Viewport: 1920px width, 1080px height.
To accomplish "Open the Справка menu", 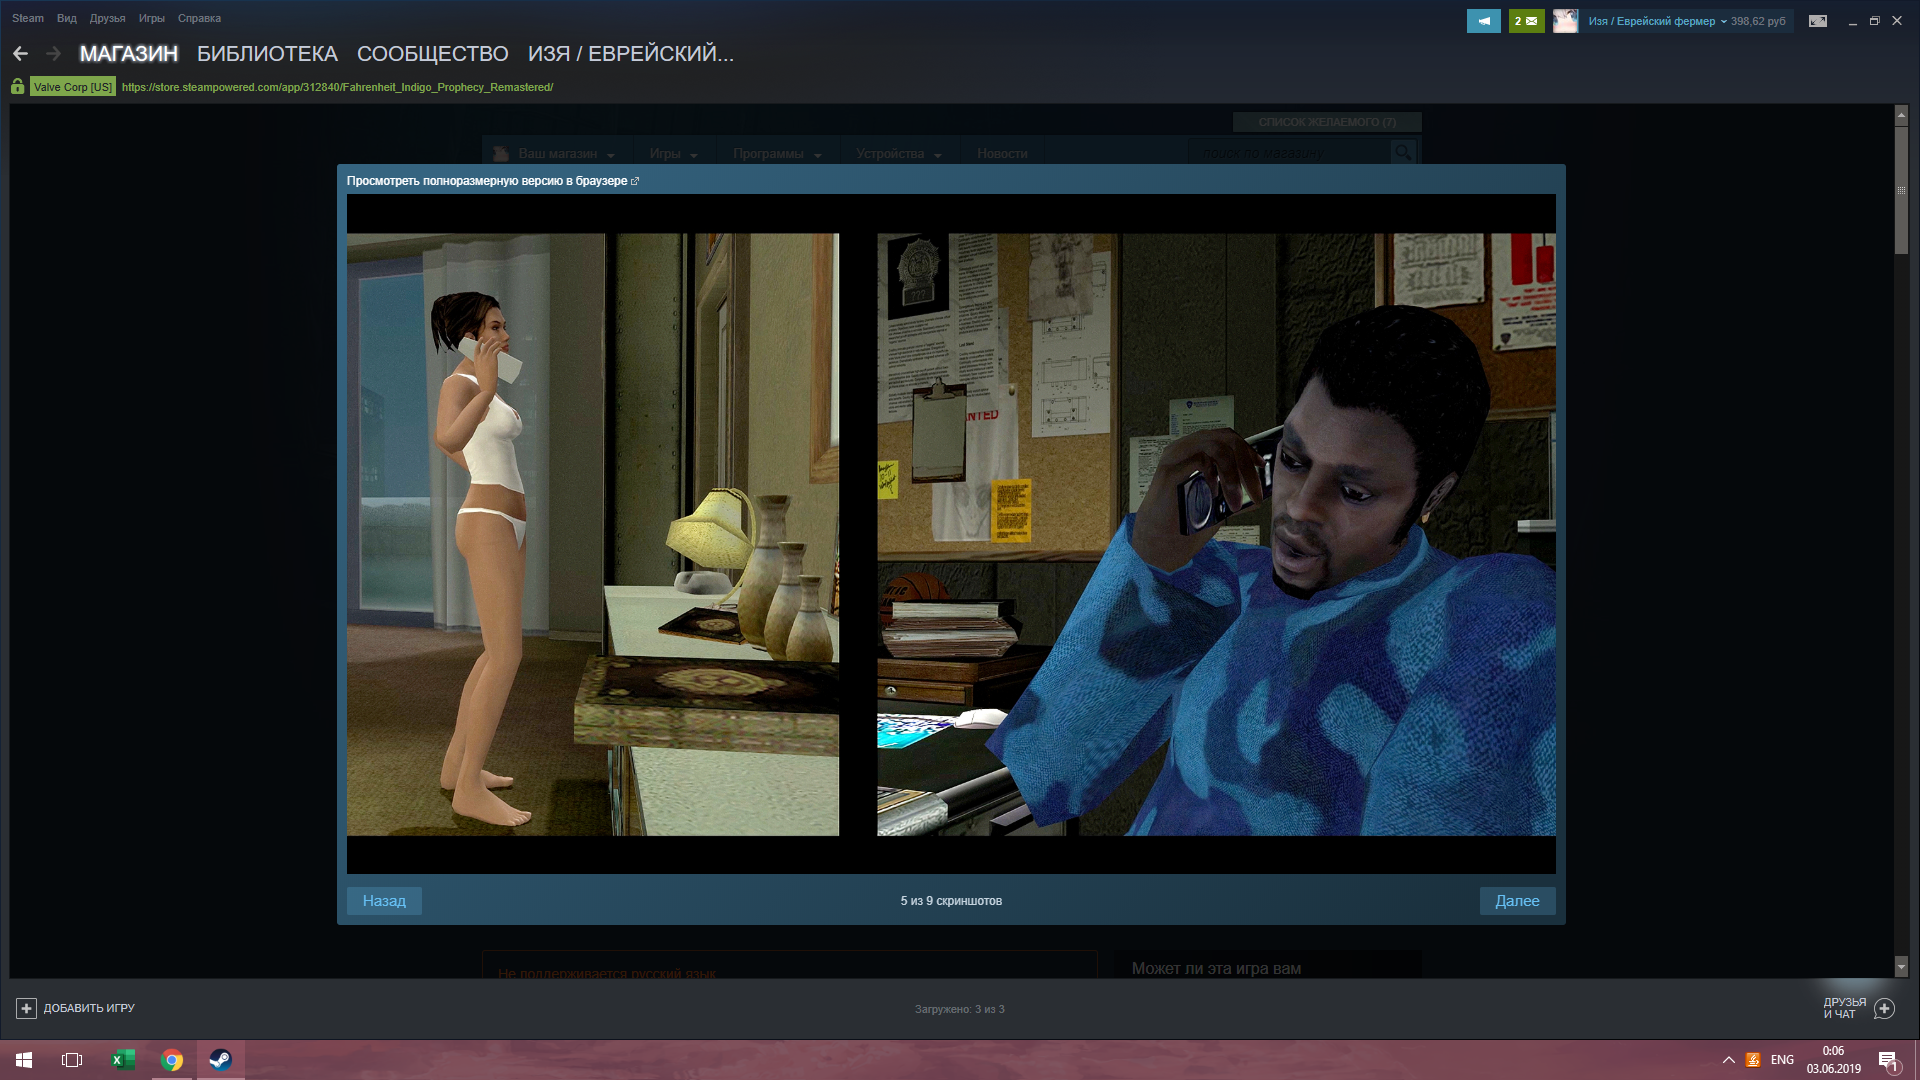I will pyautogui.click(x=199, y=18).
